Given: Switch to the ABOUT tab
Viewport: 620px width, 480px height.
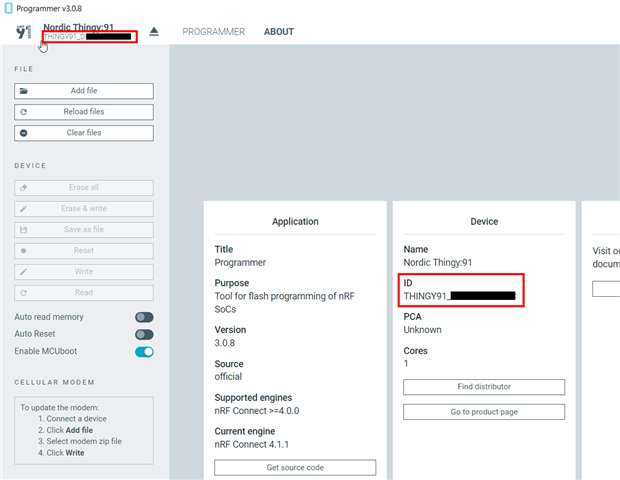Looking at the screenshot, I should pyautogui.click(x=279, y=32).
